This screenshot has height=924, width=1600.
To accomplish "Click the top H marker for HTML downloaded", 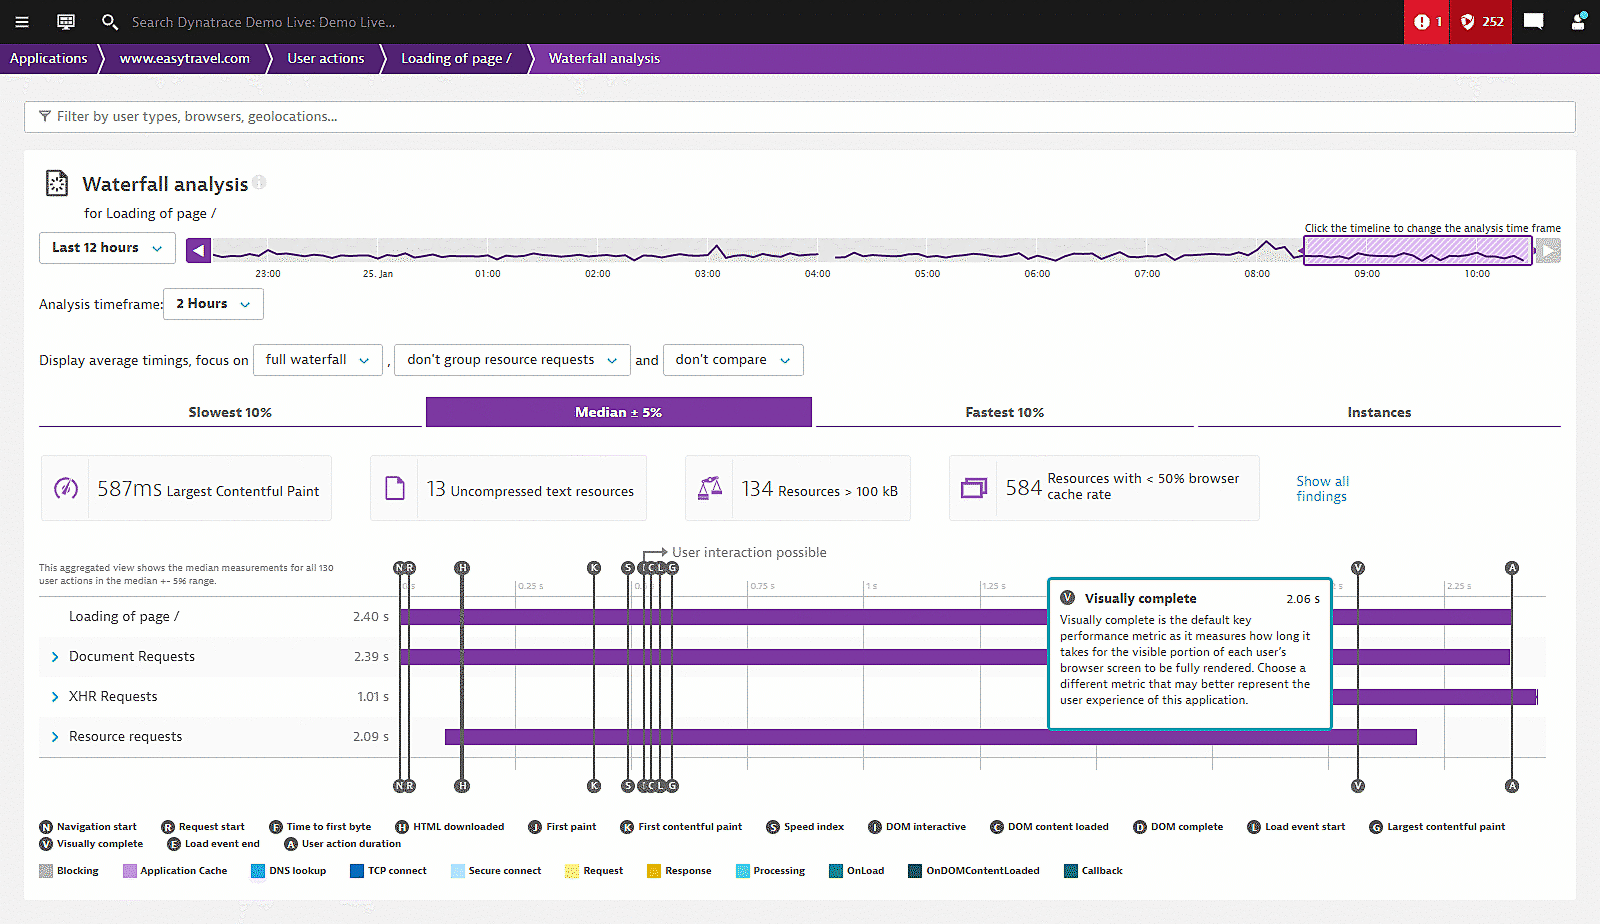I will [462, 568].
